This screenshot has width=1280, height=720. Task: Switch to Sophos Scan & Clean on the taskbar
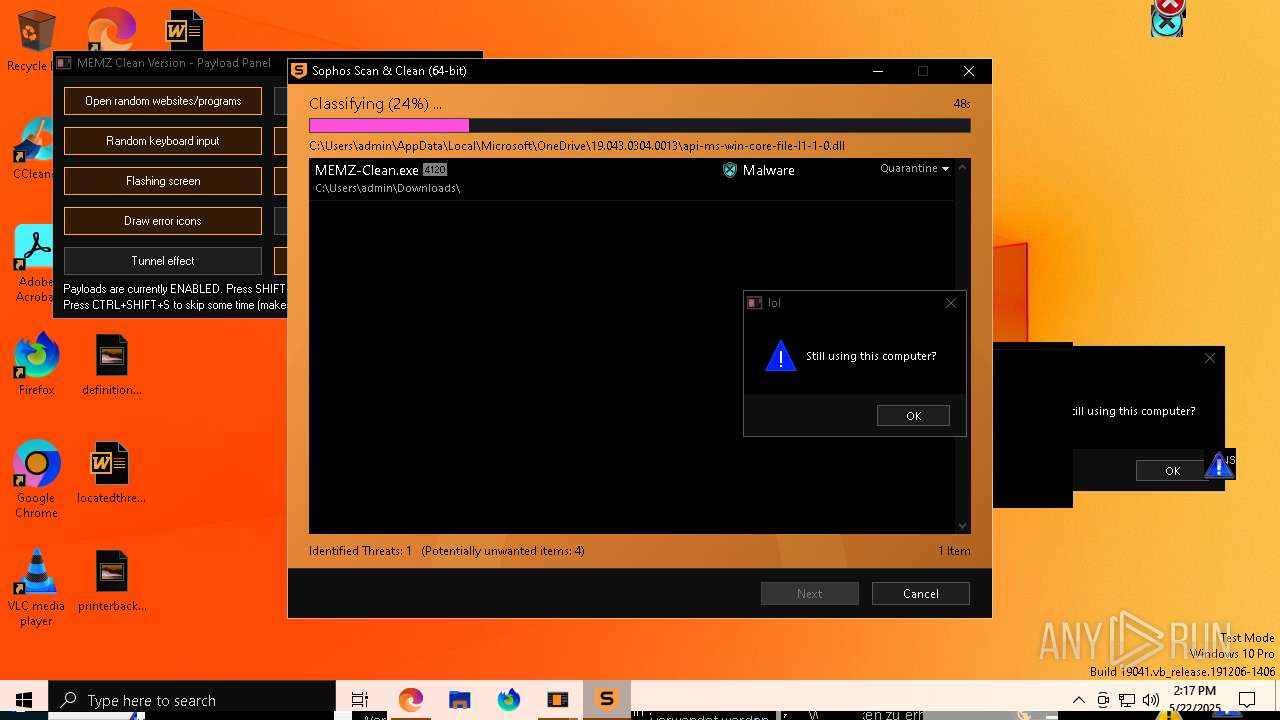(x=606, y=700)
